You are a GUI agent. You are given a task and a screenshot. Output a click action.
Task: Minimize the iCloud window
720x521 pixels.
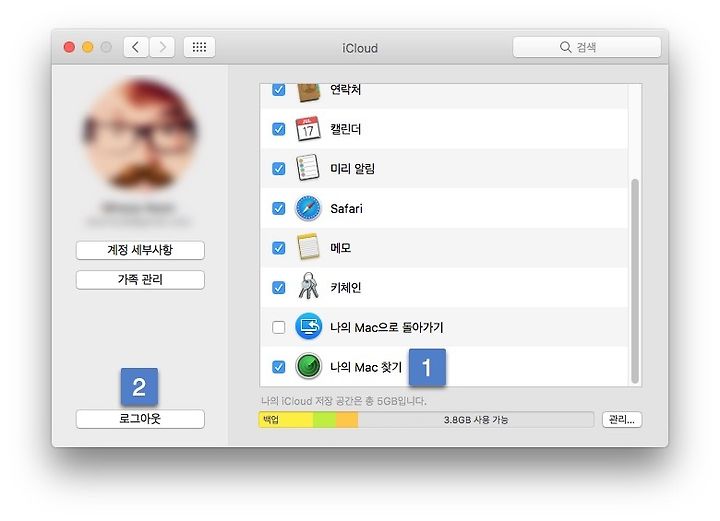tap(88, 47)
